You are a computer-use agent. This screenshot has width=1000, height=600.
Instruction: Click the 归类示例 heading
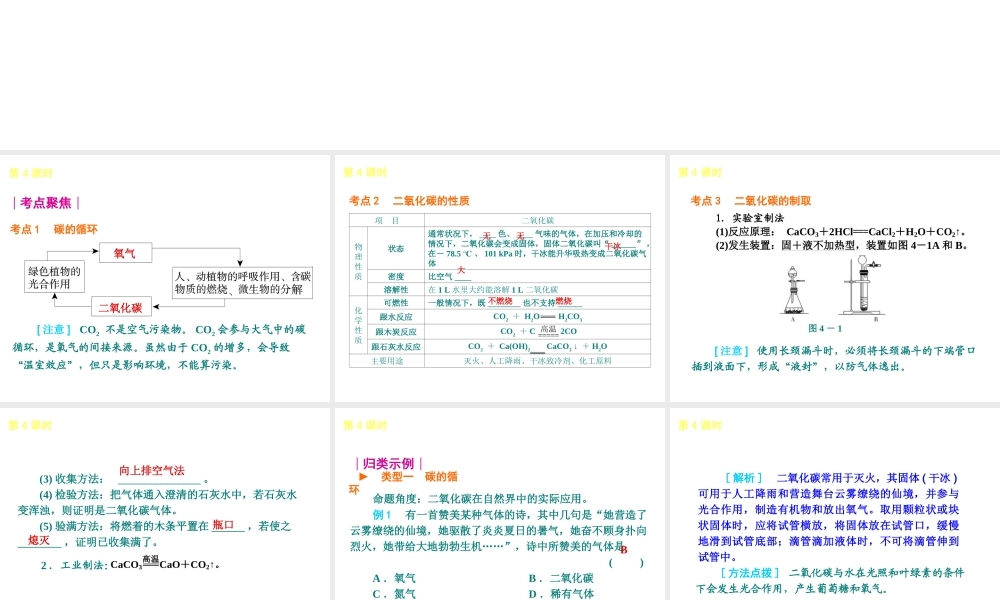(388, 464)
